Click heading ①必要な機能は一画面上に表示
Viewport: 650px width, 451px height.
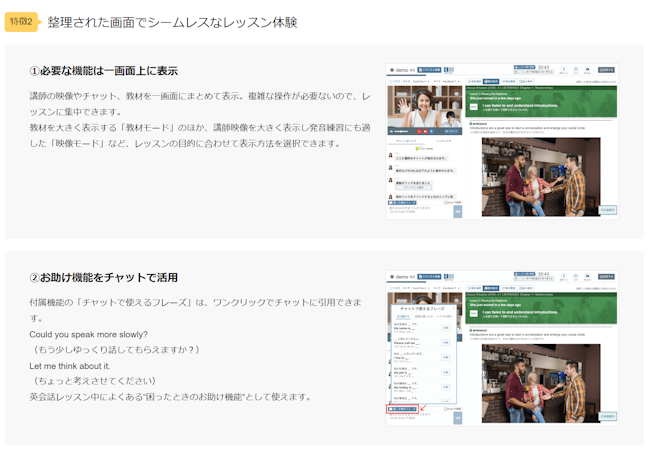coord(104,71)
